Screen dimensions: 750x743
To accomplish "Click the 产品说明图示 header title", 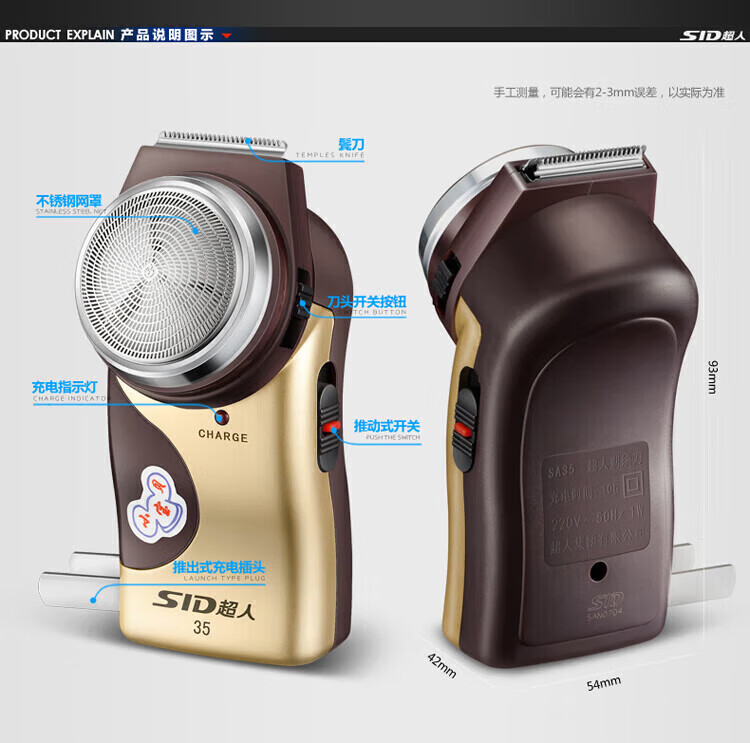I will (167, 35).
